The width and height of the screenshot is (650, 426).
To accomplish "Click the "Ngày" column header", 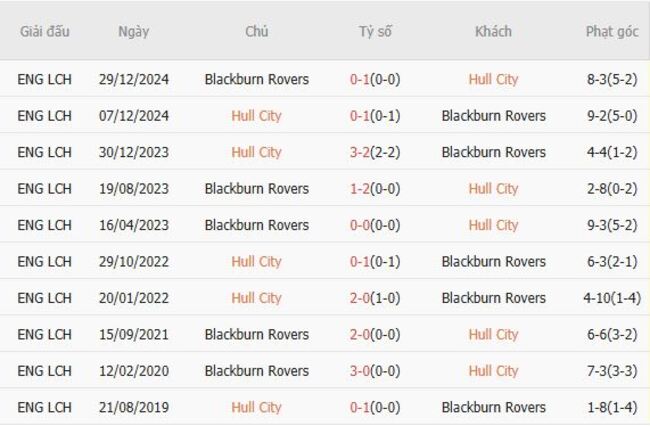I will [133, 31].
